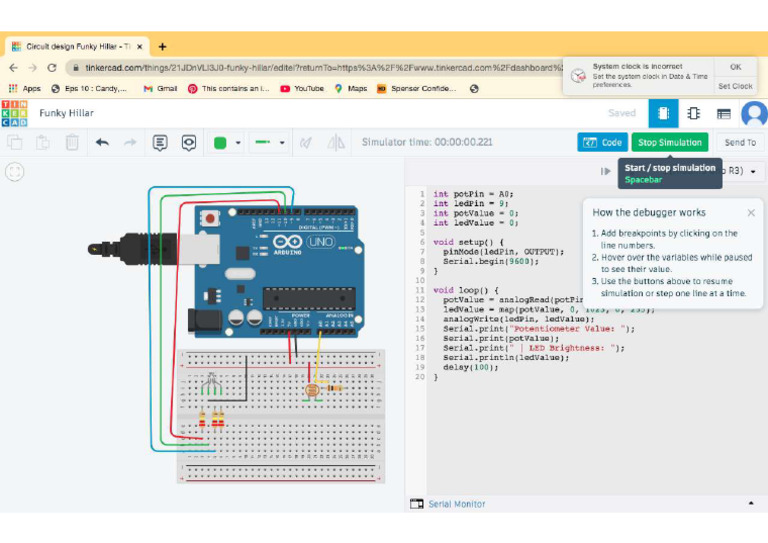Click code line 'Serial.begin(9600);'
This screenshot has height=543, width=768.
(491, 261)
